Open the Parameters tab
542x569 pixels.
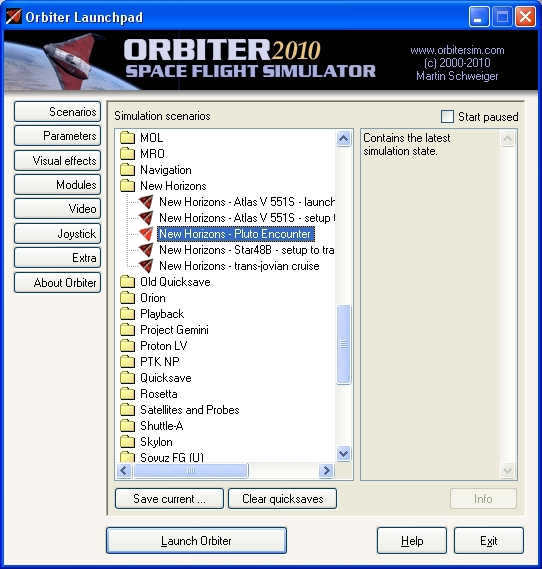57,136
